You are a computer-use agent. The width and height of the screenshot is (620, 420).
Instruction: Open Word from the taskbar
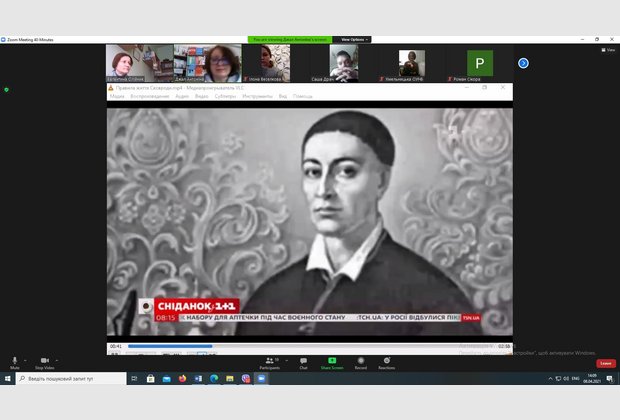tap(198, 379)
